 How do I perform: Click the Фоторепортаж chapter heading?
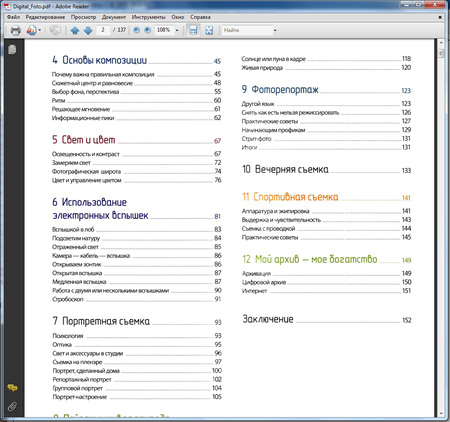(285, 89)
